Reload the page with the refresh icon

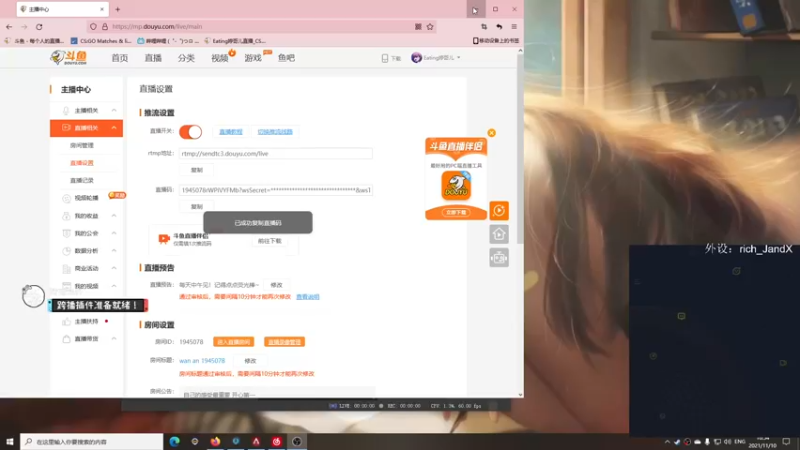[x=39, y=27]
